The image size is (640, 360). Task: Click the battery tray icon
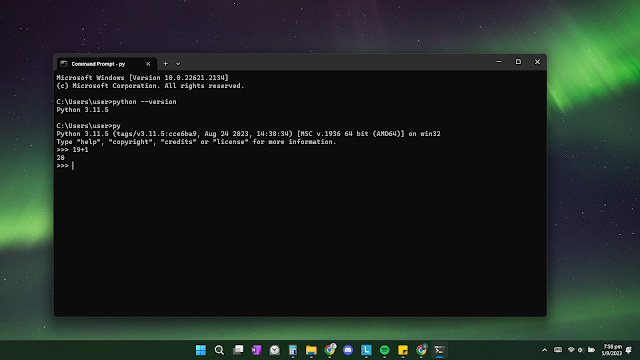click(x=591, y=350)
